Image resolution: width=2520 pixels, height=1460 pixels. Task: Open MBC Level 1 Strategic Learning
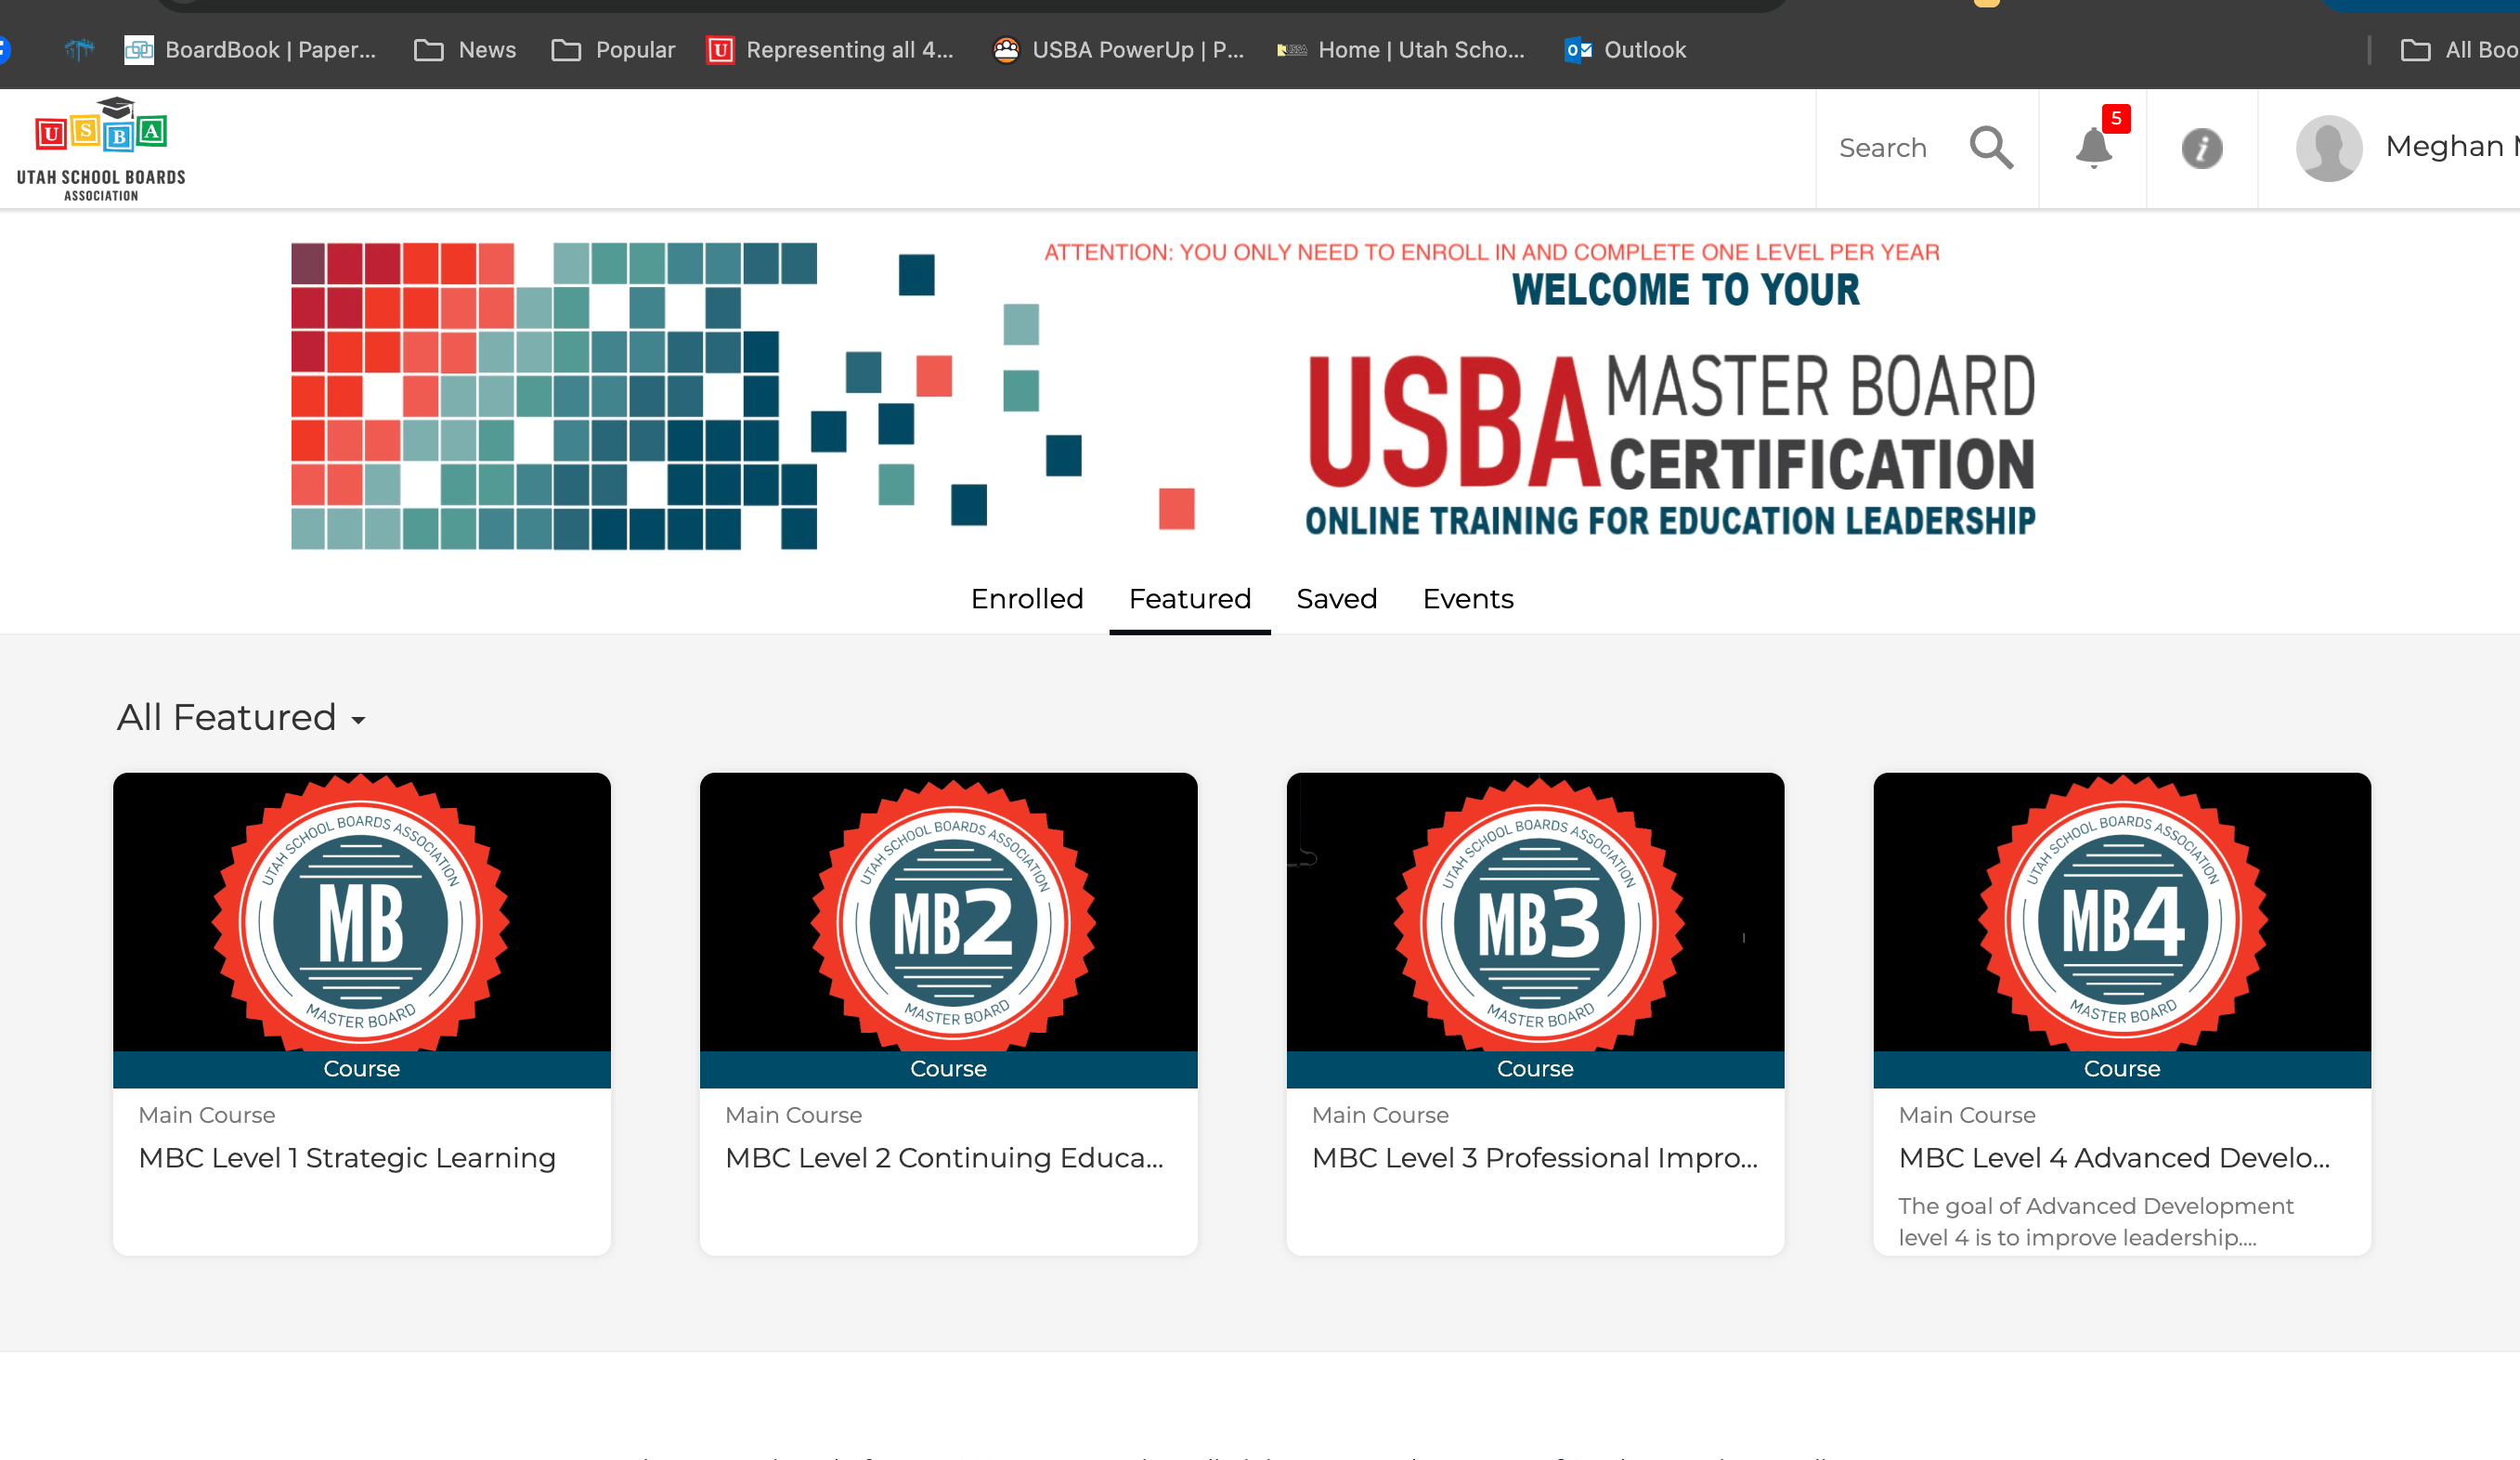click(347, 1157)
